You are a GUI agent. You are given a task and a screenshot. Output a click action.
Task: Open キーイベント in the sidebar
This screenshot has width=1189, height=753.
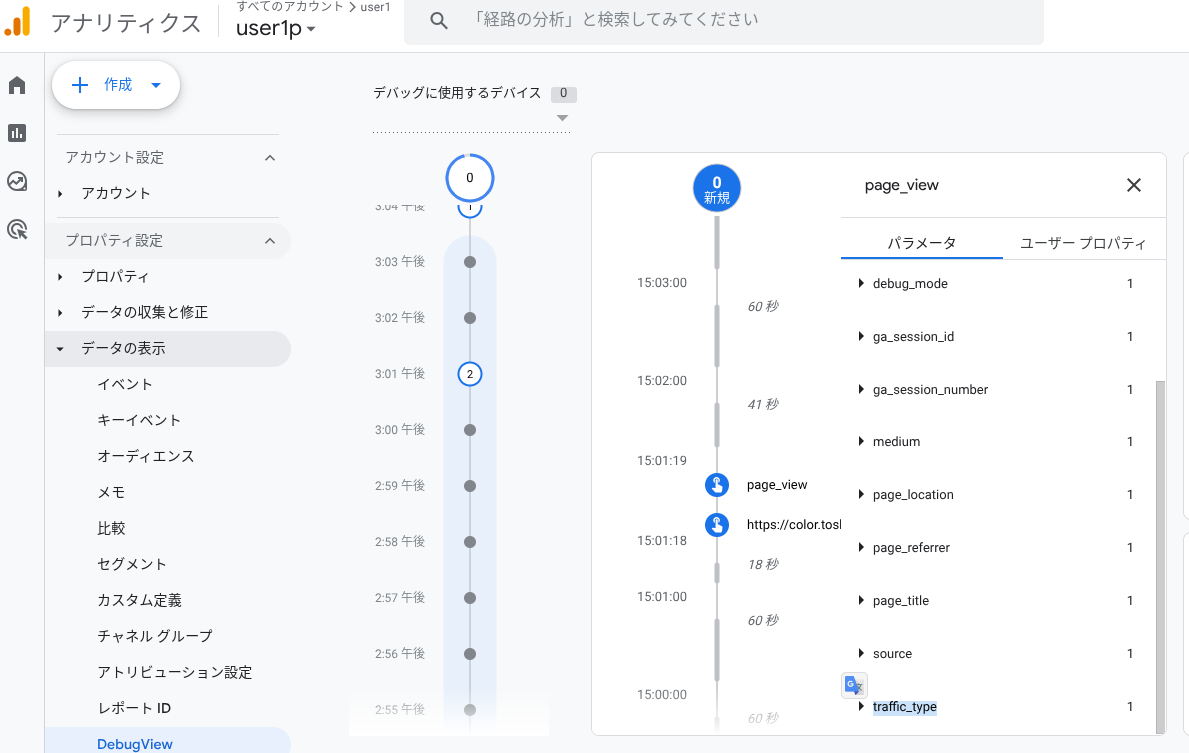click(x=139, y=420)
